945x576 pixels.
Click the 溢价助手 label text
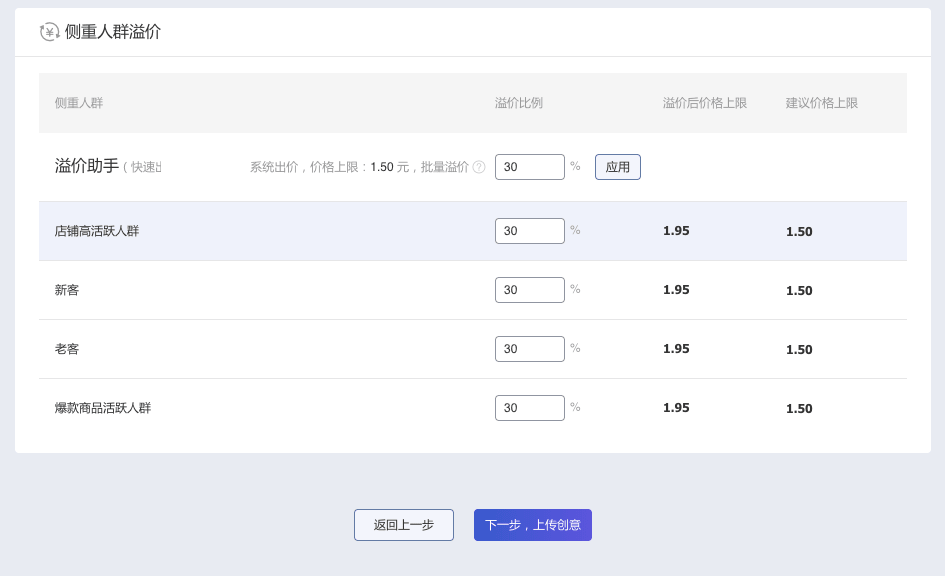point(87,166)
